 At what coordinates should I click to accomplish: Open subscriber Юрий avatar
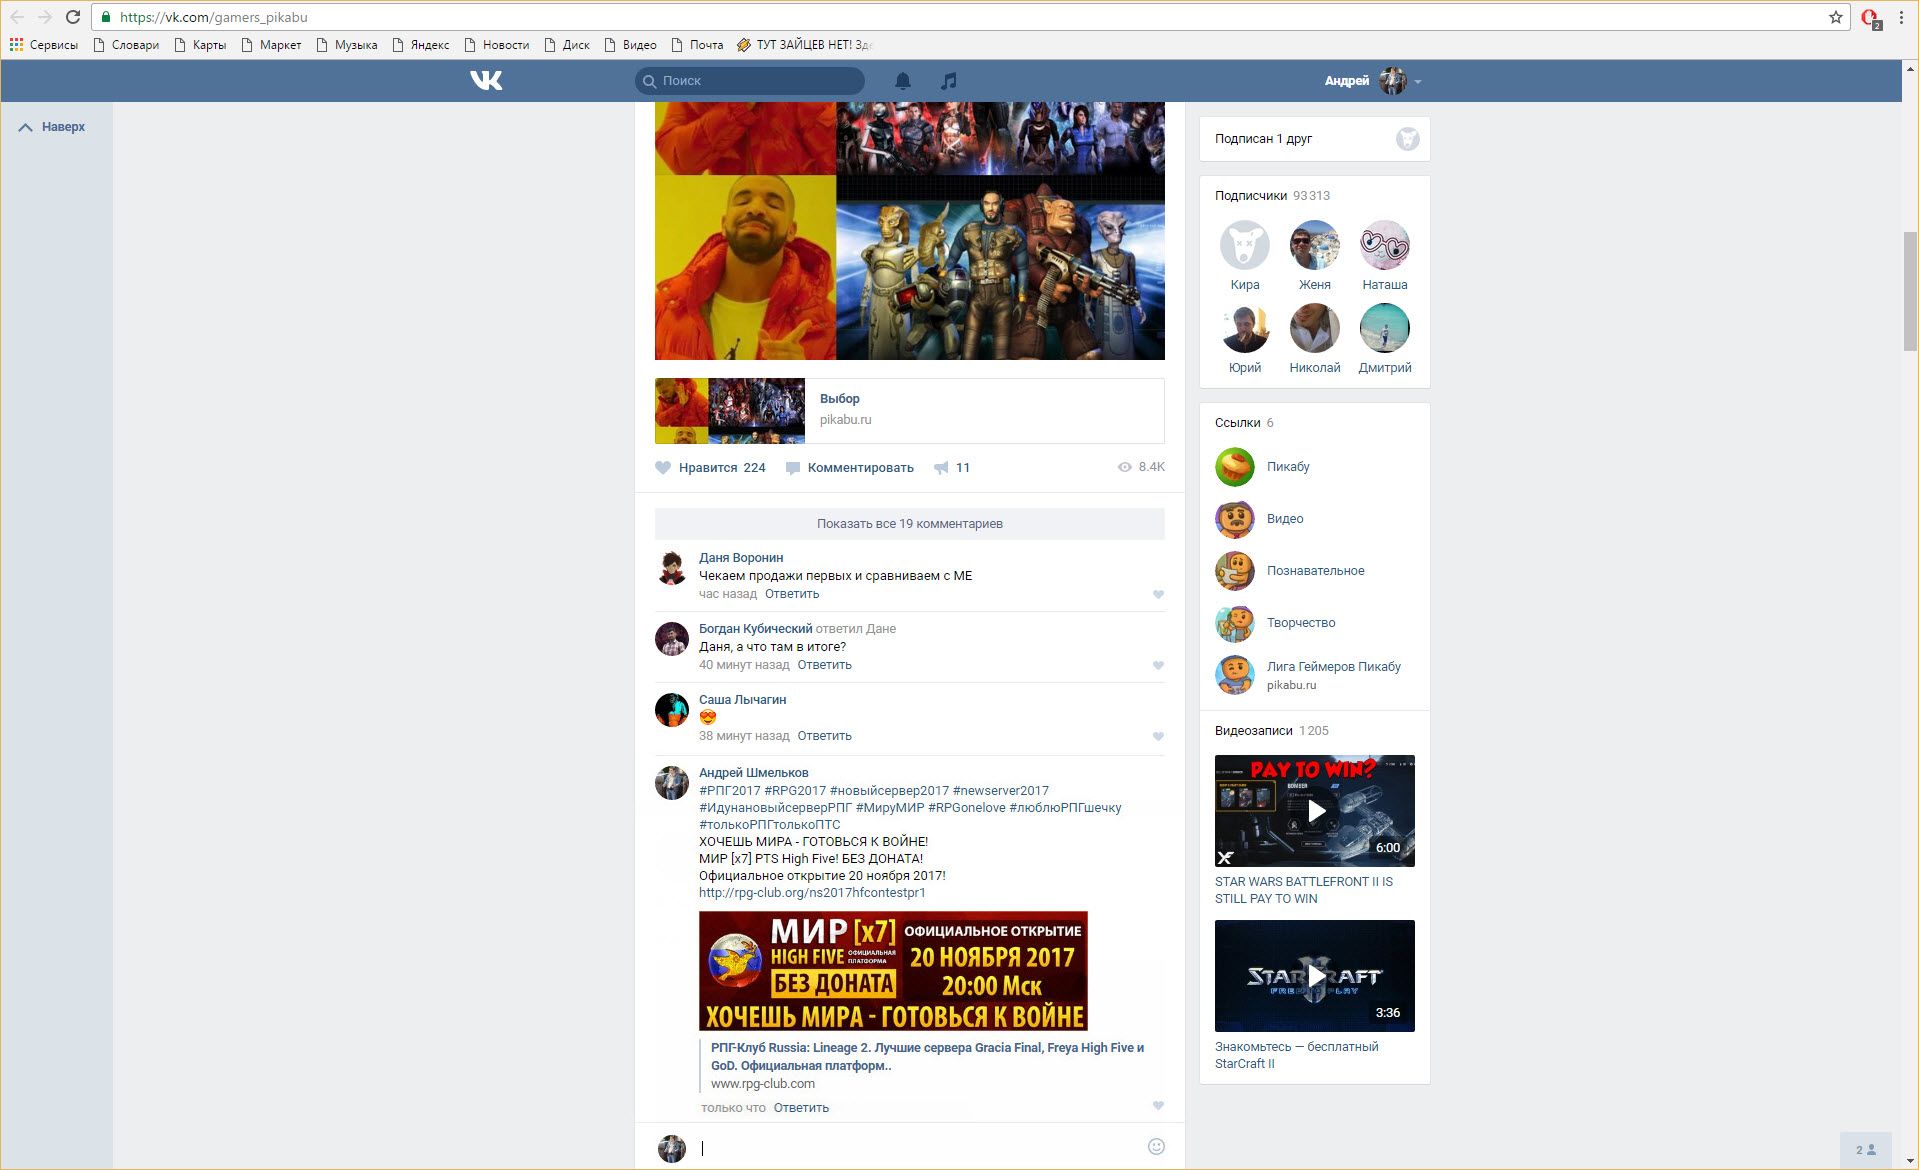tap(1244, 328)
